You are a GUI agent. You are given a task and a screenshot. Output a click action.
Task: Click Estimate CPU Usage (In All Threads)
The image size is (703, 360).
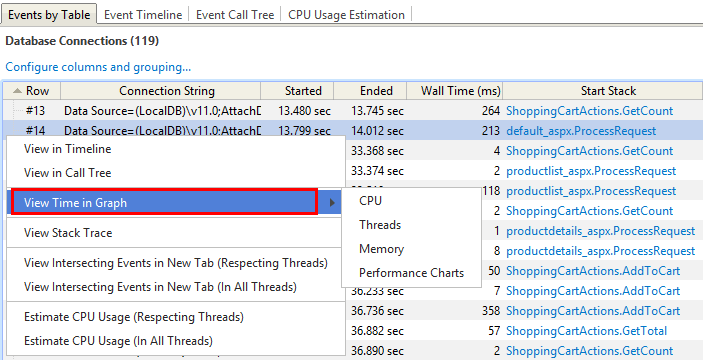[118, 341]
